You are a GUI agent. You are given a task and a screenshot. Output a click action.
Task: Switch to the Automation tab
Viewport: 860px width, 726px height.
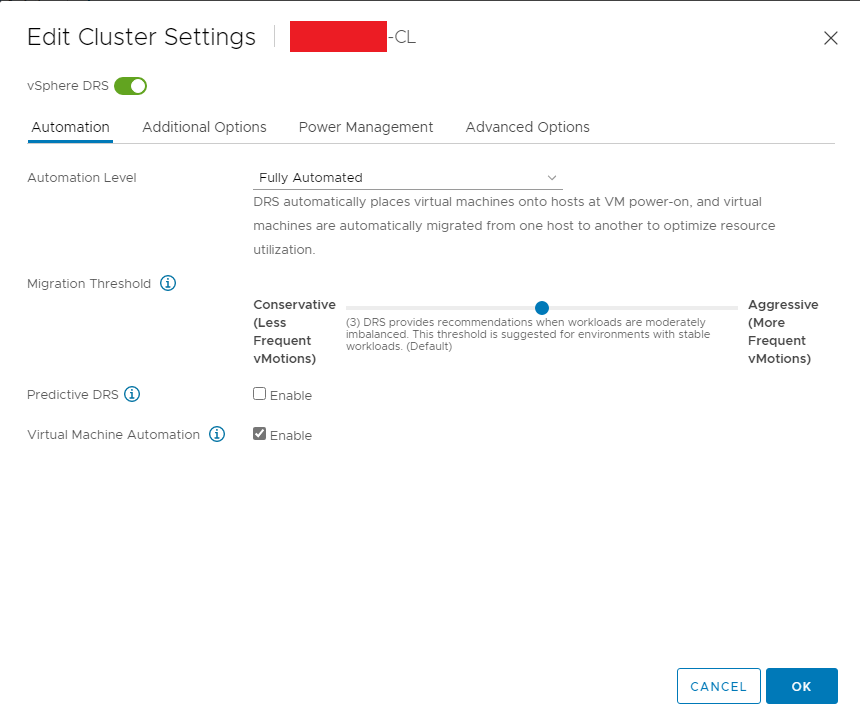(70, 127)
